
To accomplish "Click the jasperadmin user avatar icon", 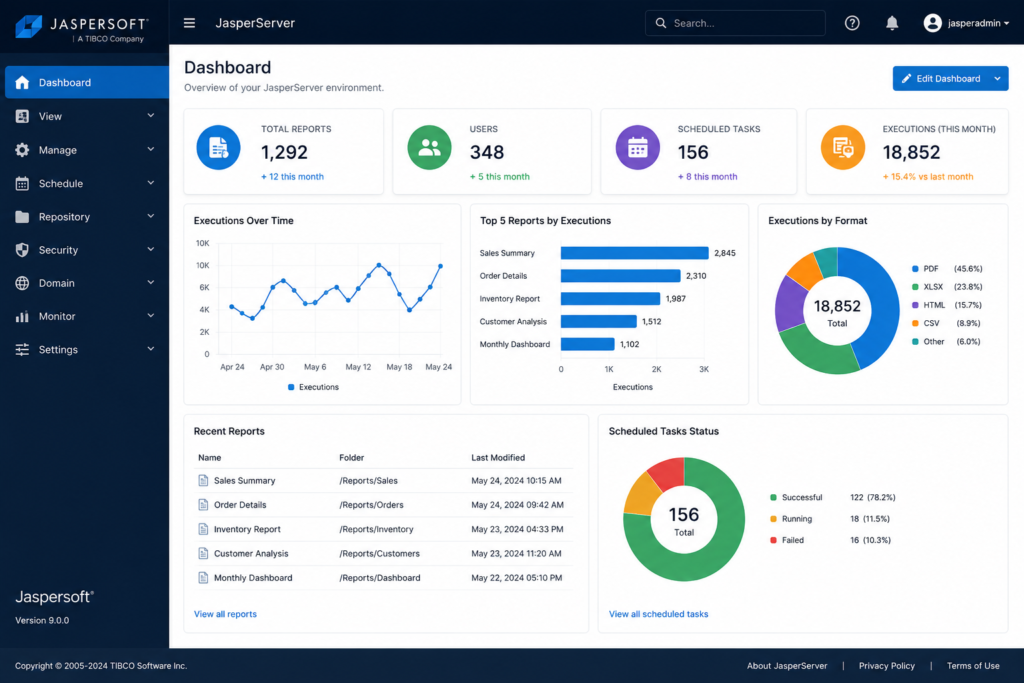I will (x=932, y=23).
